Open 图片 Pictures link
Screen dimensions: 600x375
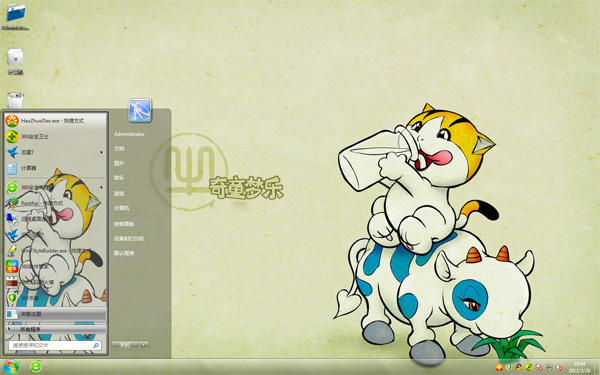point(119,163)
